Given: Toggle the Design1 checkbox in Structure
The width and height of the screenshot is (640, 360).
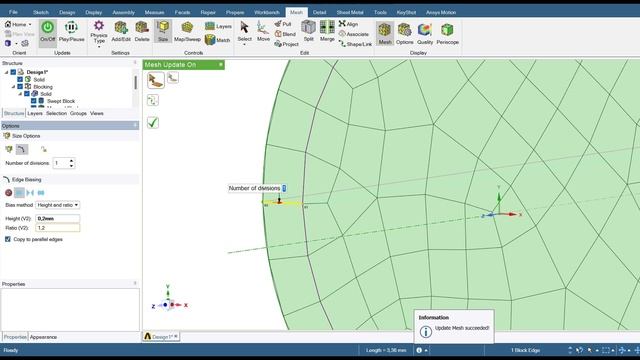Looking at the screenshot, I should [x=13, y=72].
